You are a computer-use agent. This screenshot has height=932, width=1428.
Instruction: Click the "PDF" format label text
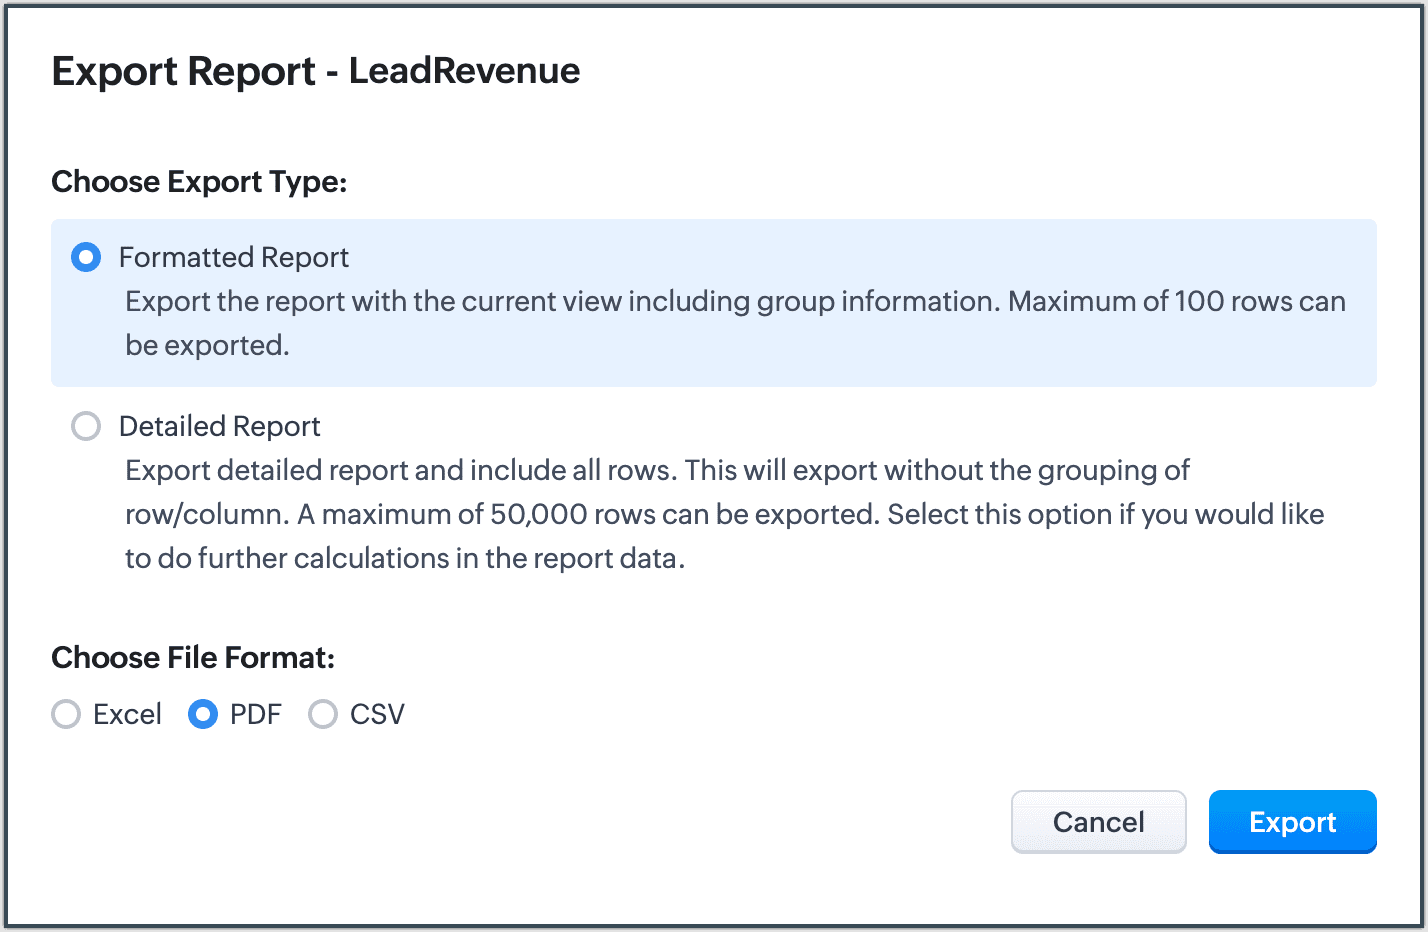(x=256, y=714)
